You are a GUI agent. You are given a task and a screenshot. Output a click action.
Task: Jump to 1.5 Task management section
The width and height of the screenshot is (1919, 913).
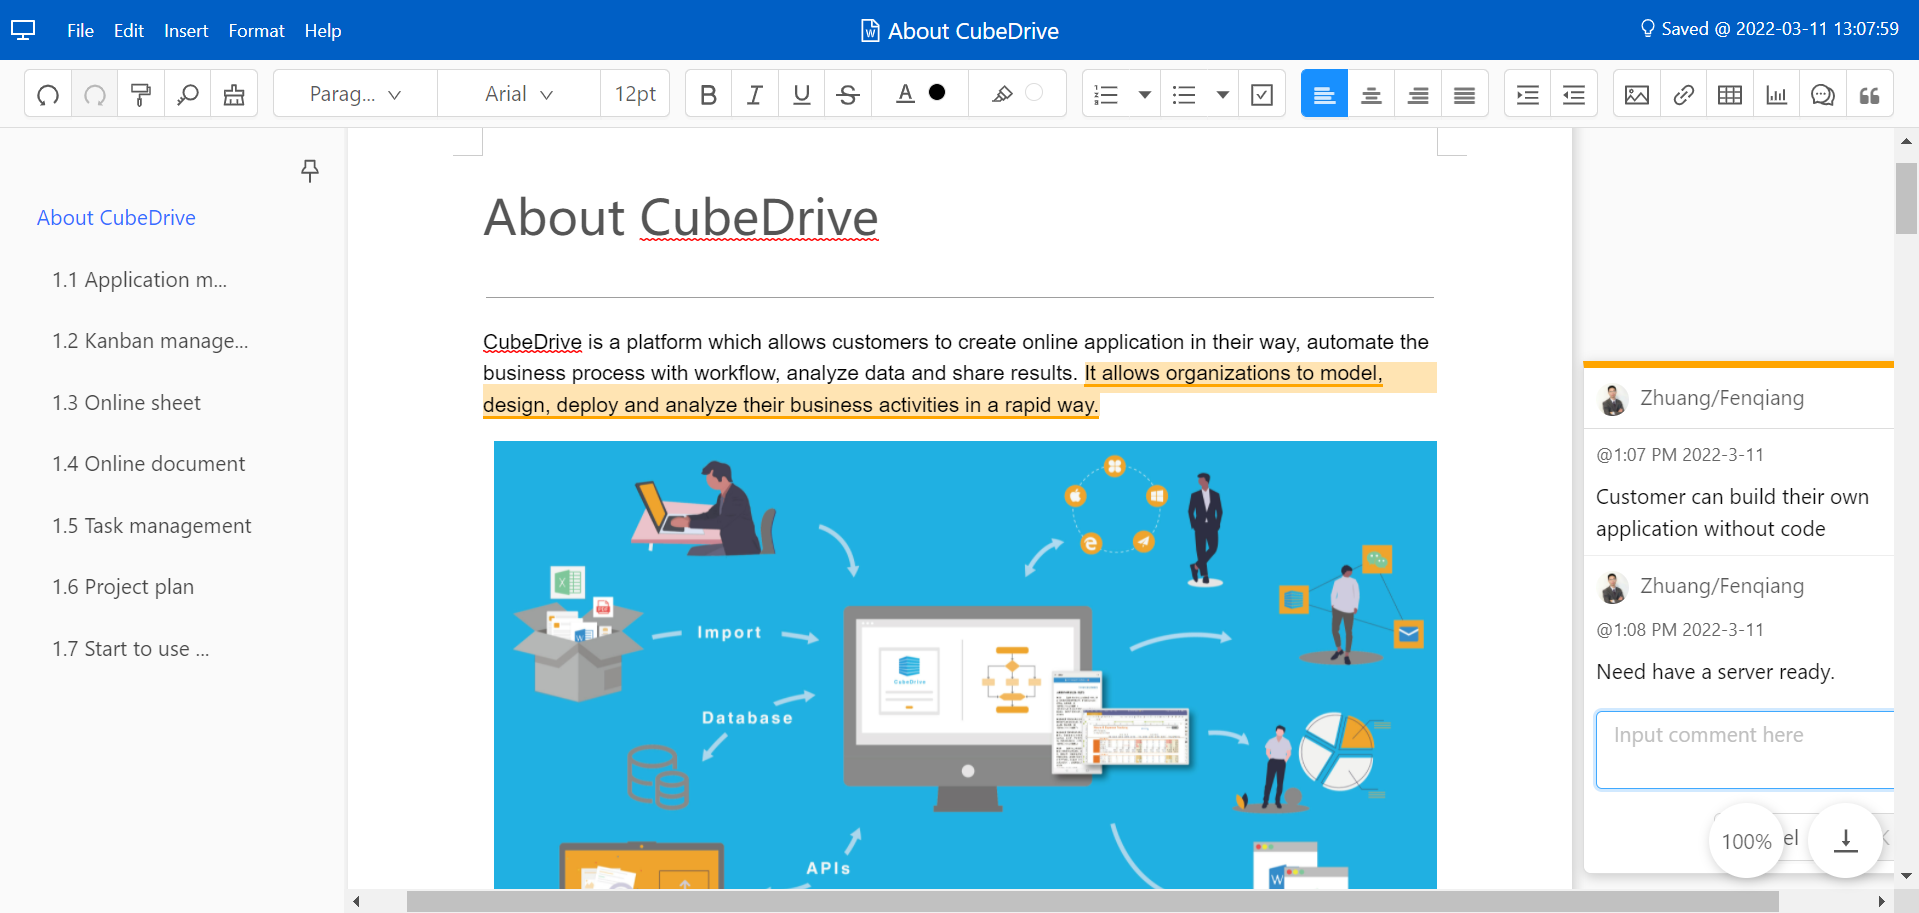(x=152, y=526)
